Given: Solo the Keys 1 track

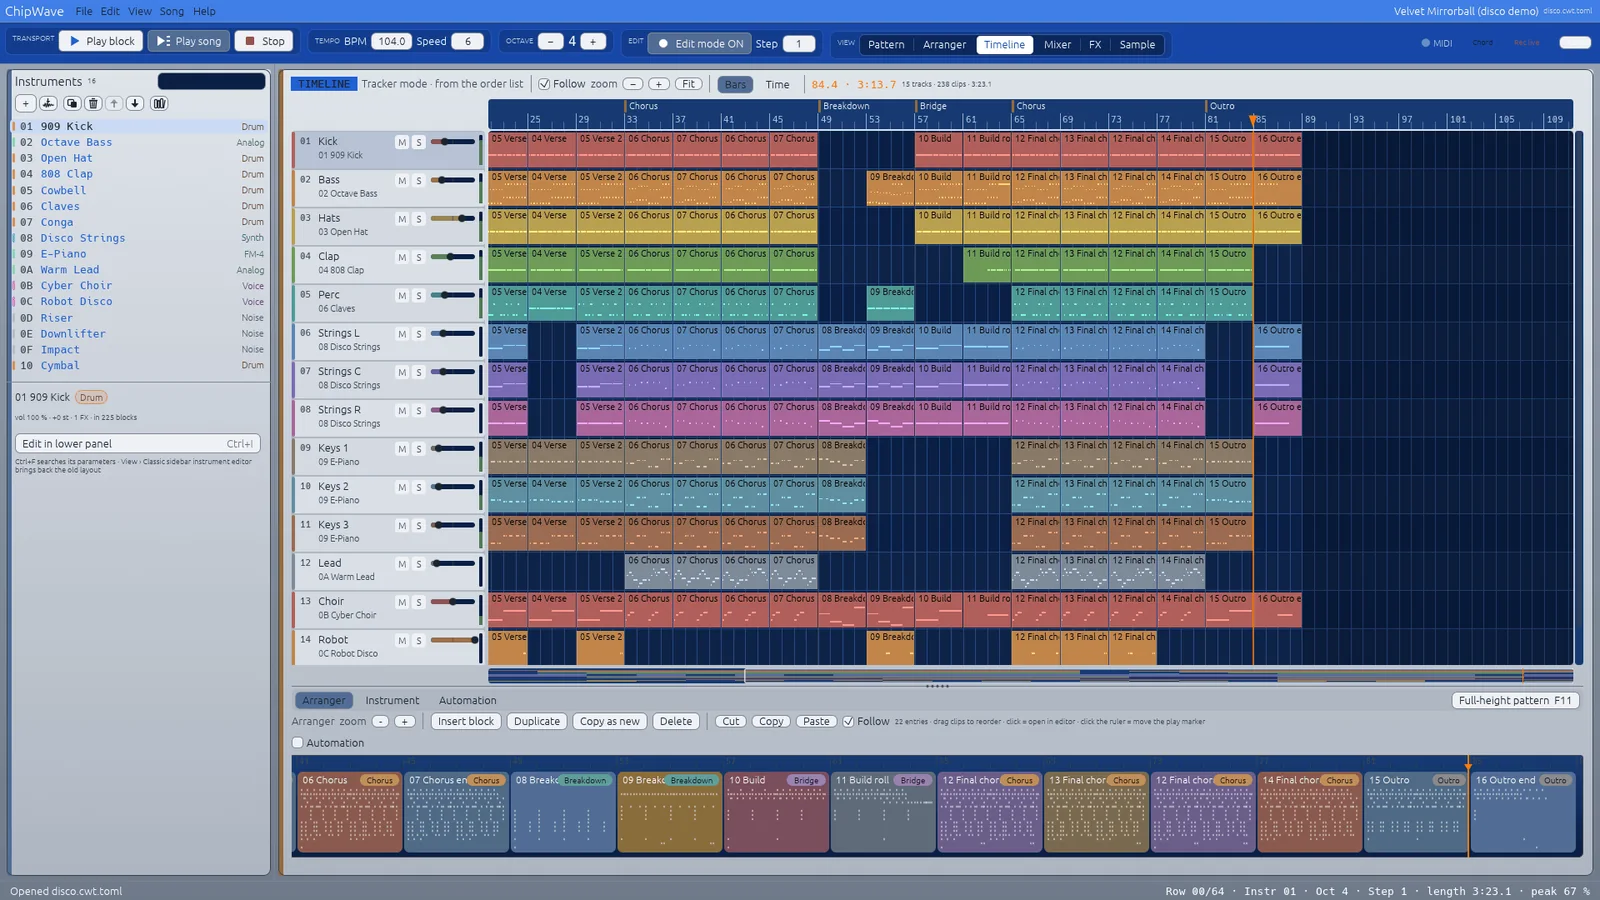Looking at the screenshot, I should coord(419,449).
